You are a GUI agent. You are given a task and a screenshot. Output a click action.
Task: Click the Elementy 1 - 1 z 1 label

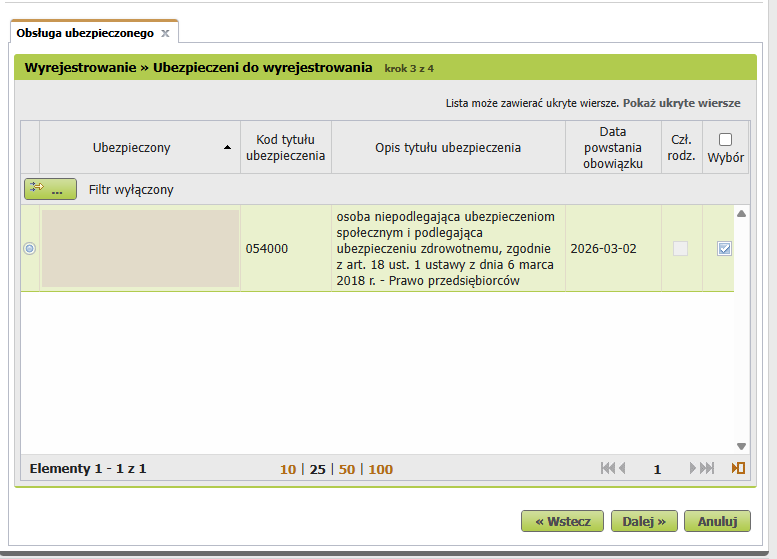[x=88, y=468]
